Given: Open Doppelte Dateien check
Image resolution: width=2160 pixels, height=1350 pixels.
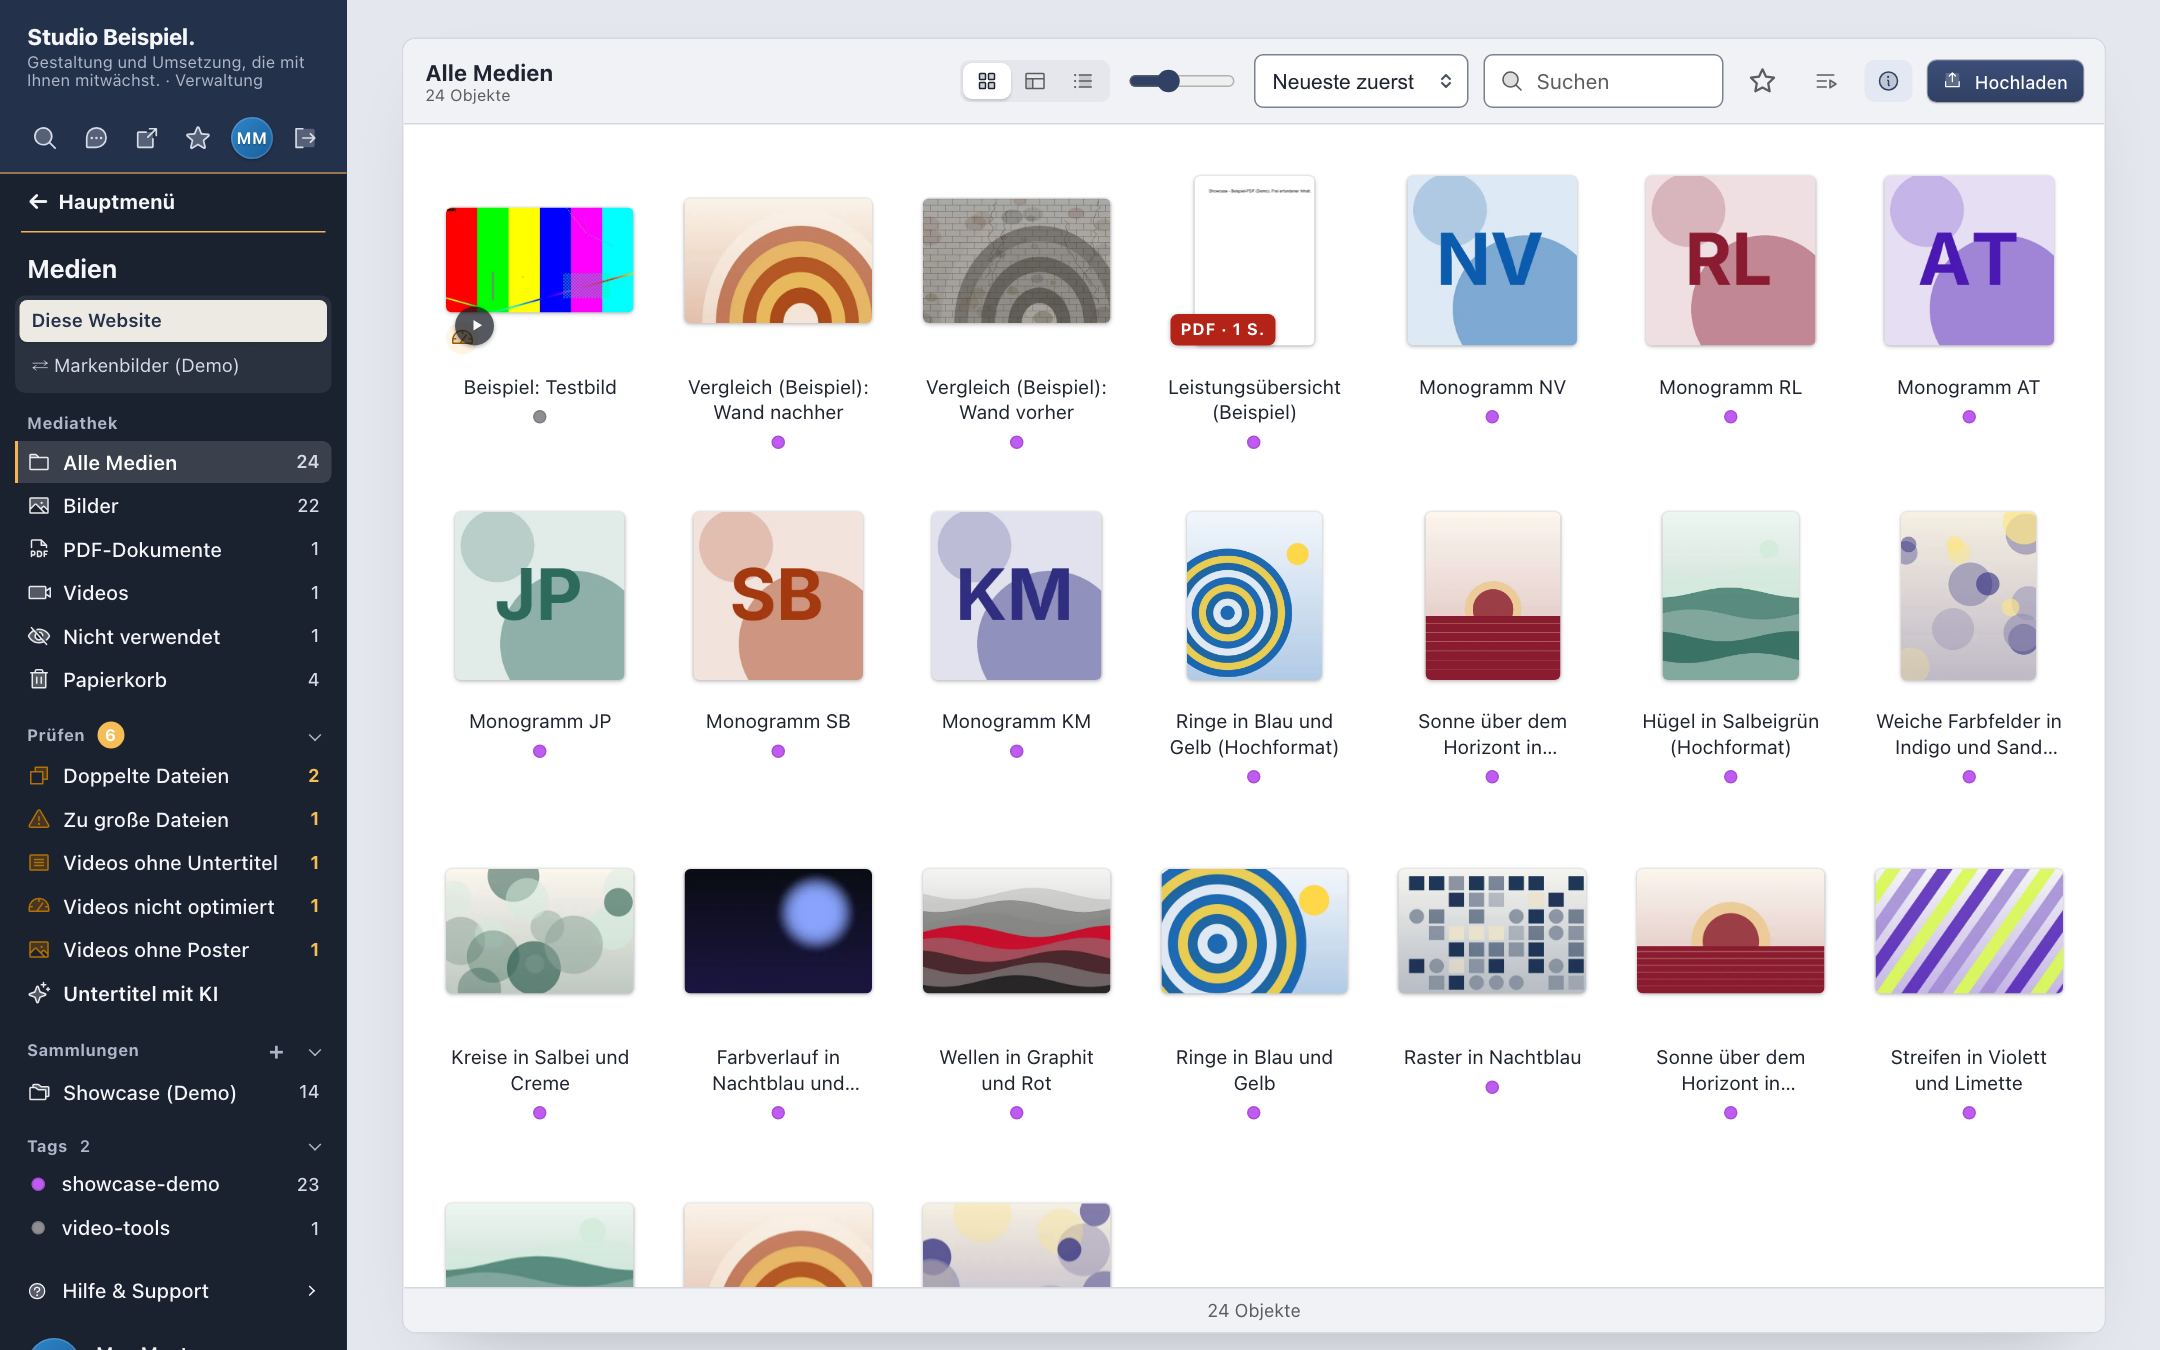Looking at the screenshot, I should (x=173, y=776).
